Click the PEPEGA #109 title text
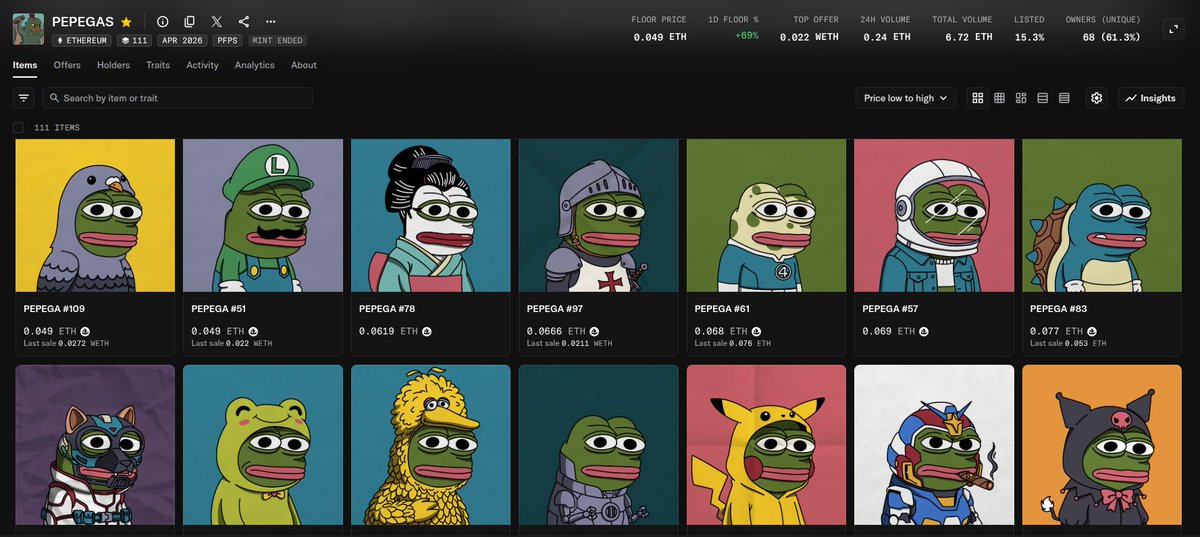The height and width of the screenshot is (537, 1200). tap(53, 309)
